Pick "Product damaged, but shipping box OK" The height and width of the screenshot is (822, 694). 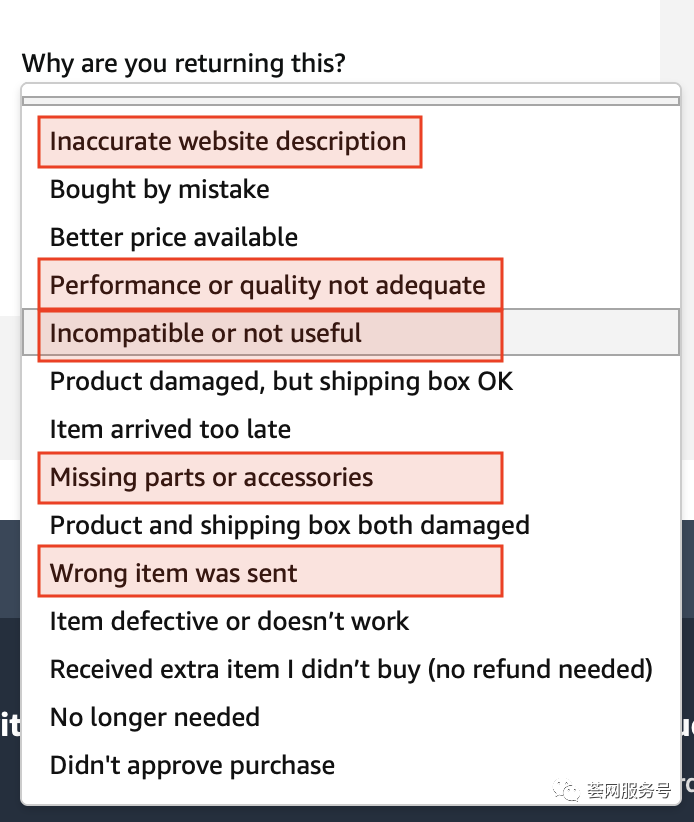281,381
